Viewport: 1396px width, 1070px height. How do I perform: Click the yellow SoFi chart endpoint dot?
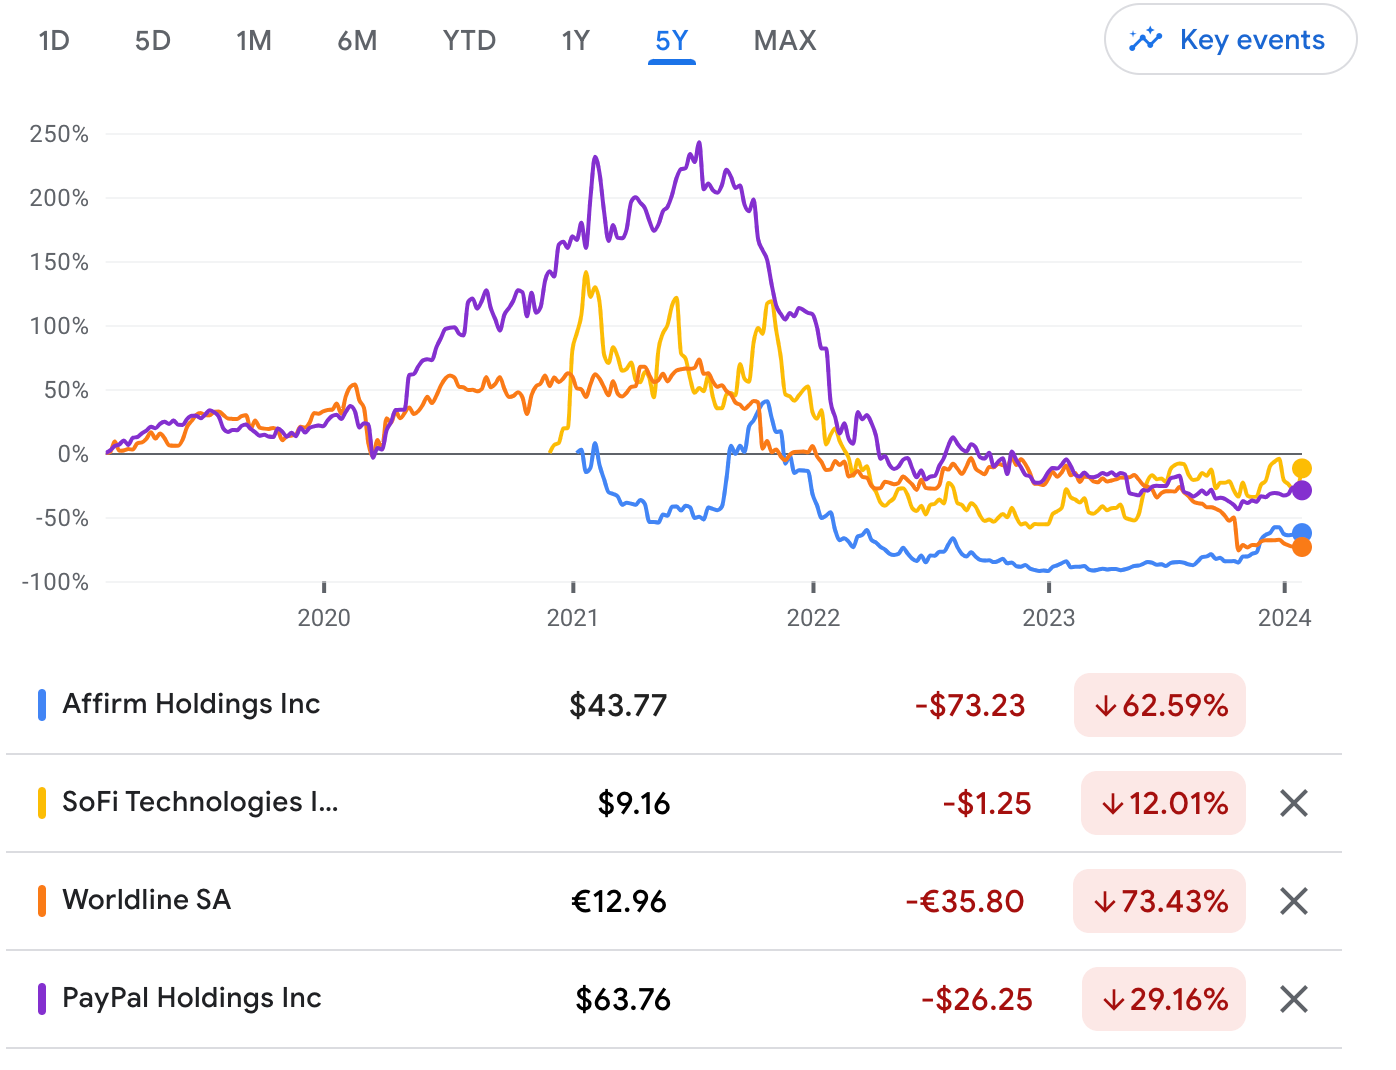coord(1301,468)
